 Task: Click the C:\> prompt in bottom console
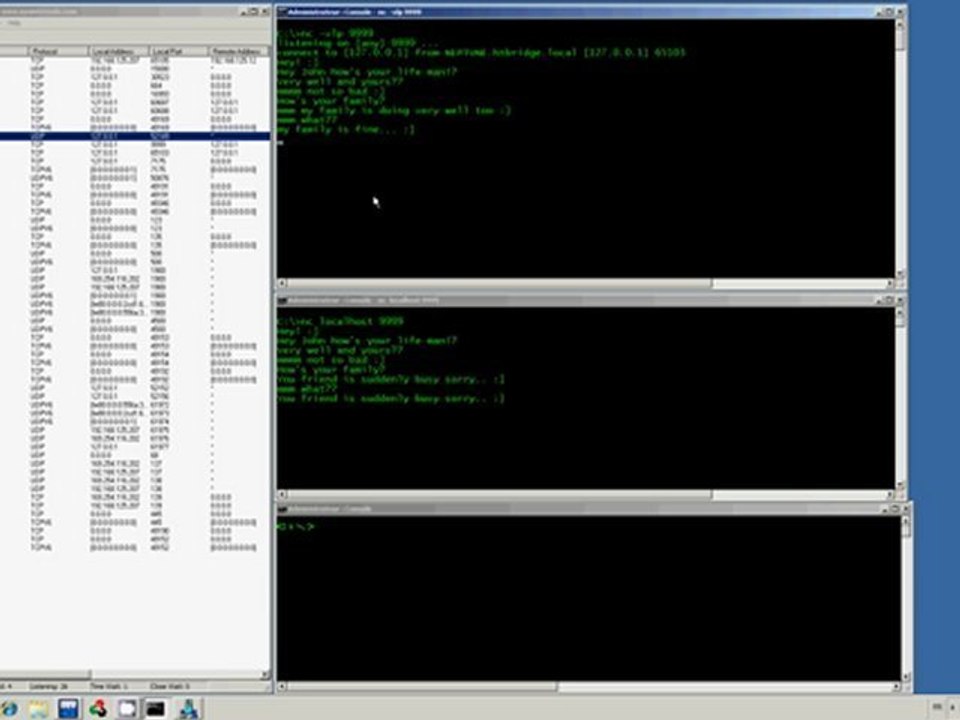[x=296, y=527]
